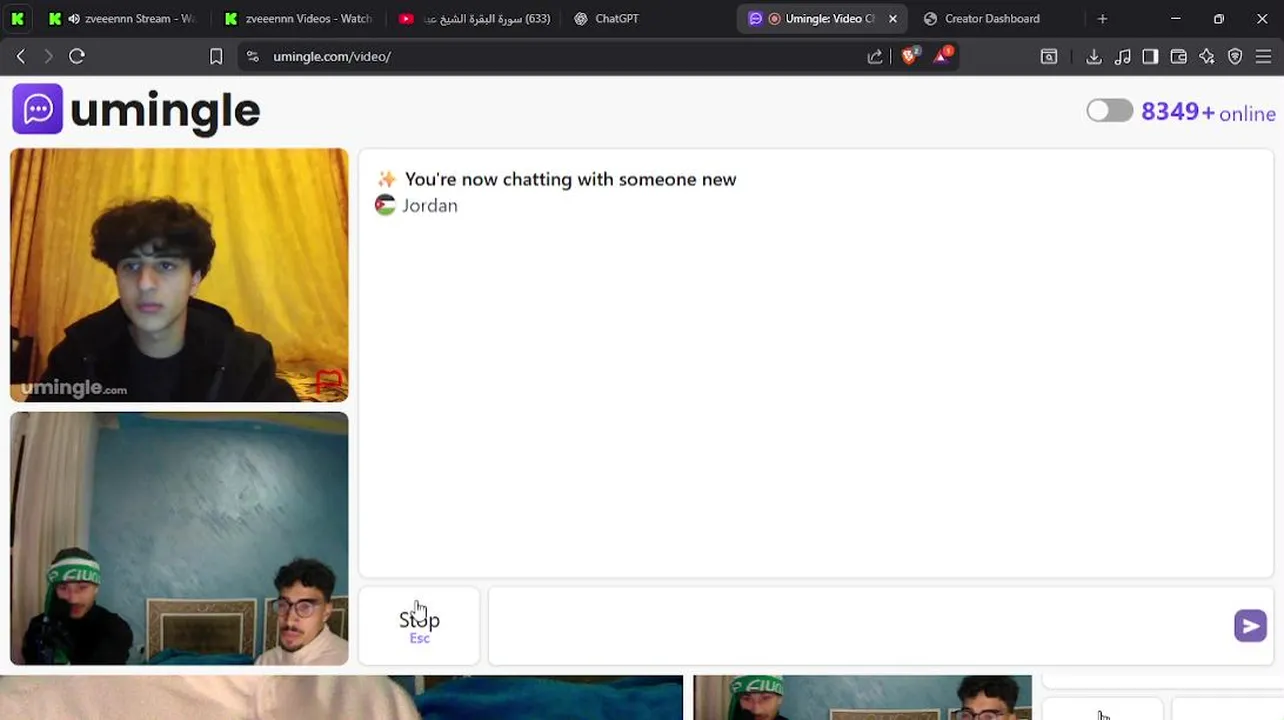This screenshot has width=1284, height=720.
Task: Toggle the browser sidebar panel
Action: (1150, 57)
